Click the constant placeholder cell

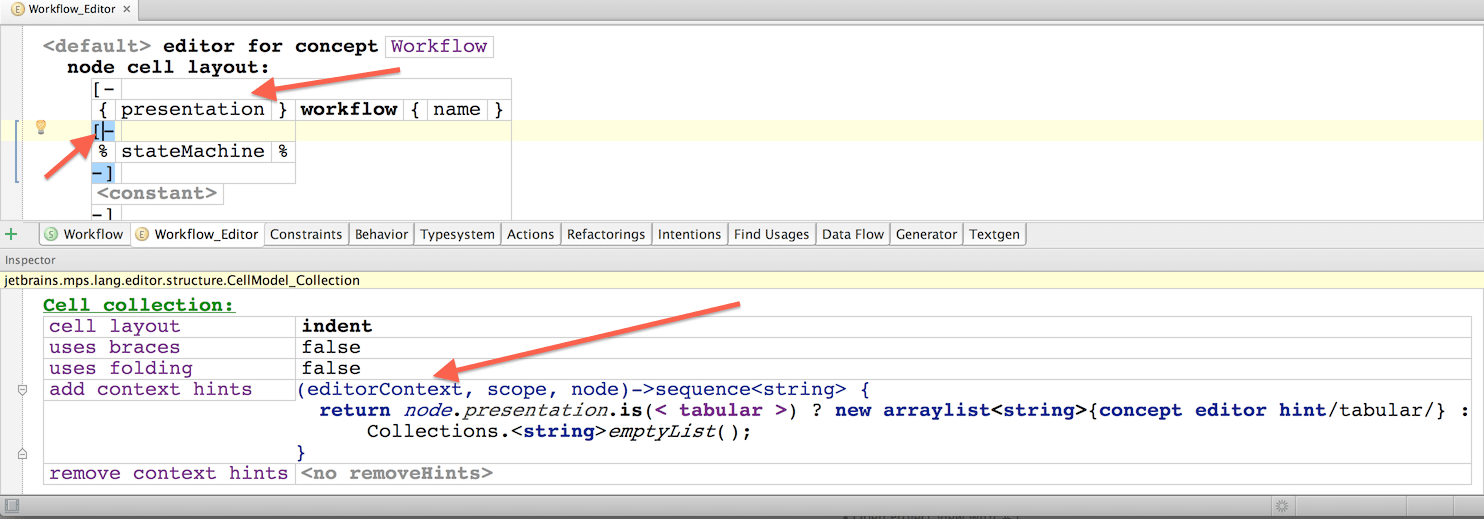click(157, 193)
